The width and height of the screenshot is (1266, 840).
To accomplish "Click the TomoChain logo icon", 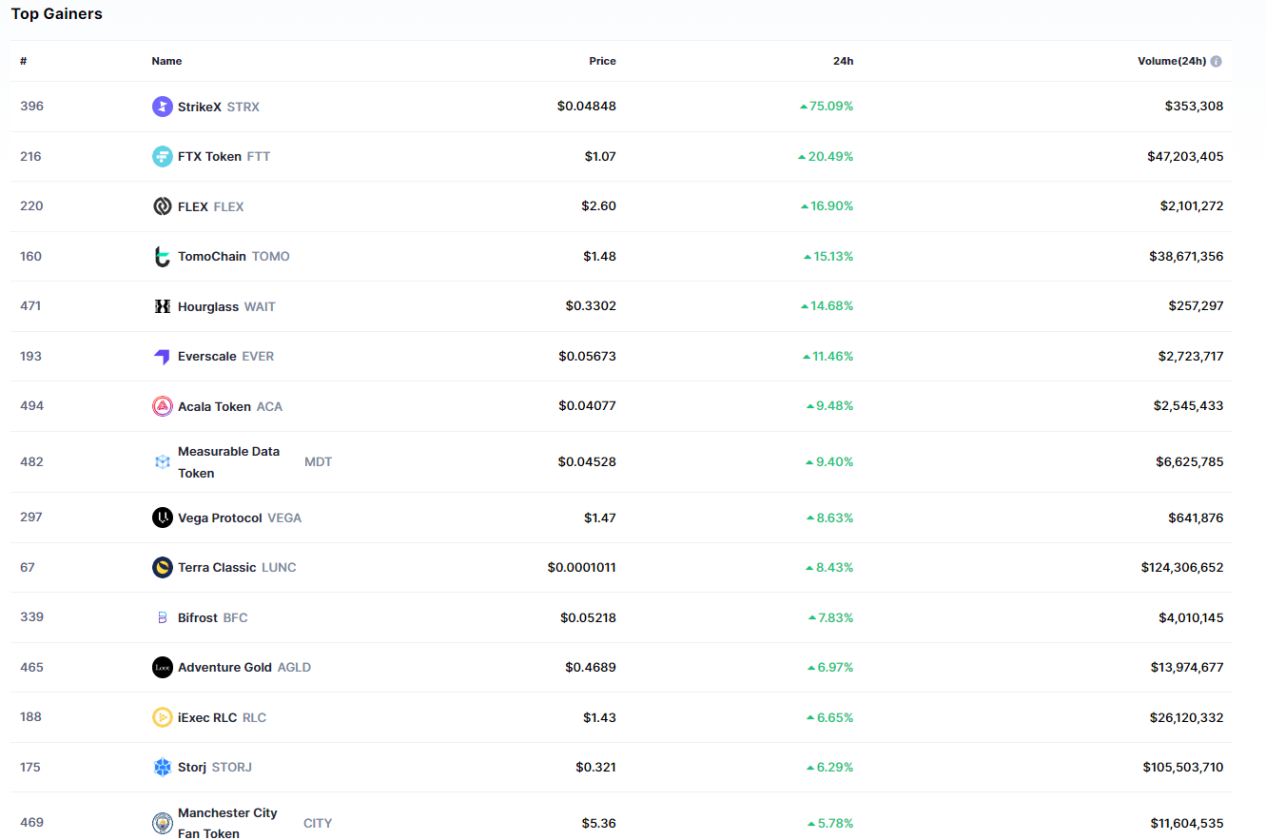I will [162, 257].
